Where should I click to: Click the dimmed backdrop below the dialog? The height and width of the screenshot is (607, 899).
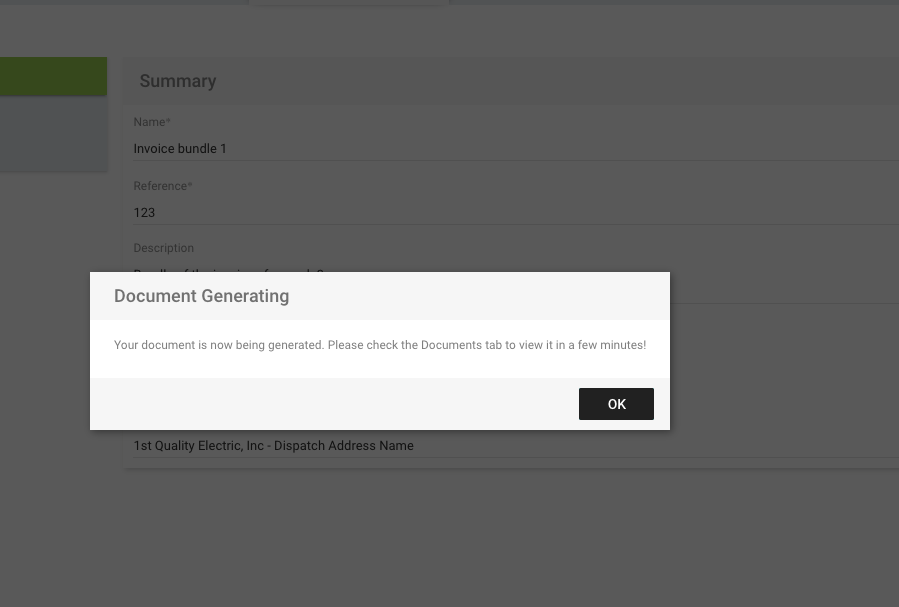(x=450, y=530)
